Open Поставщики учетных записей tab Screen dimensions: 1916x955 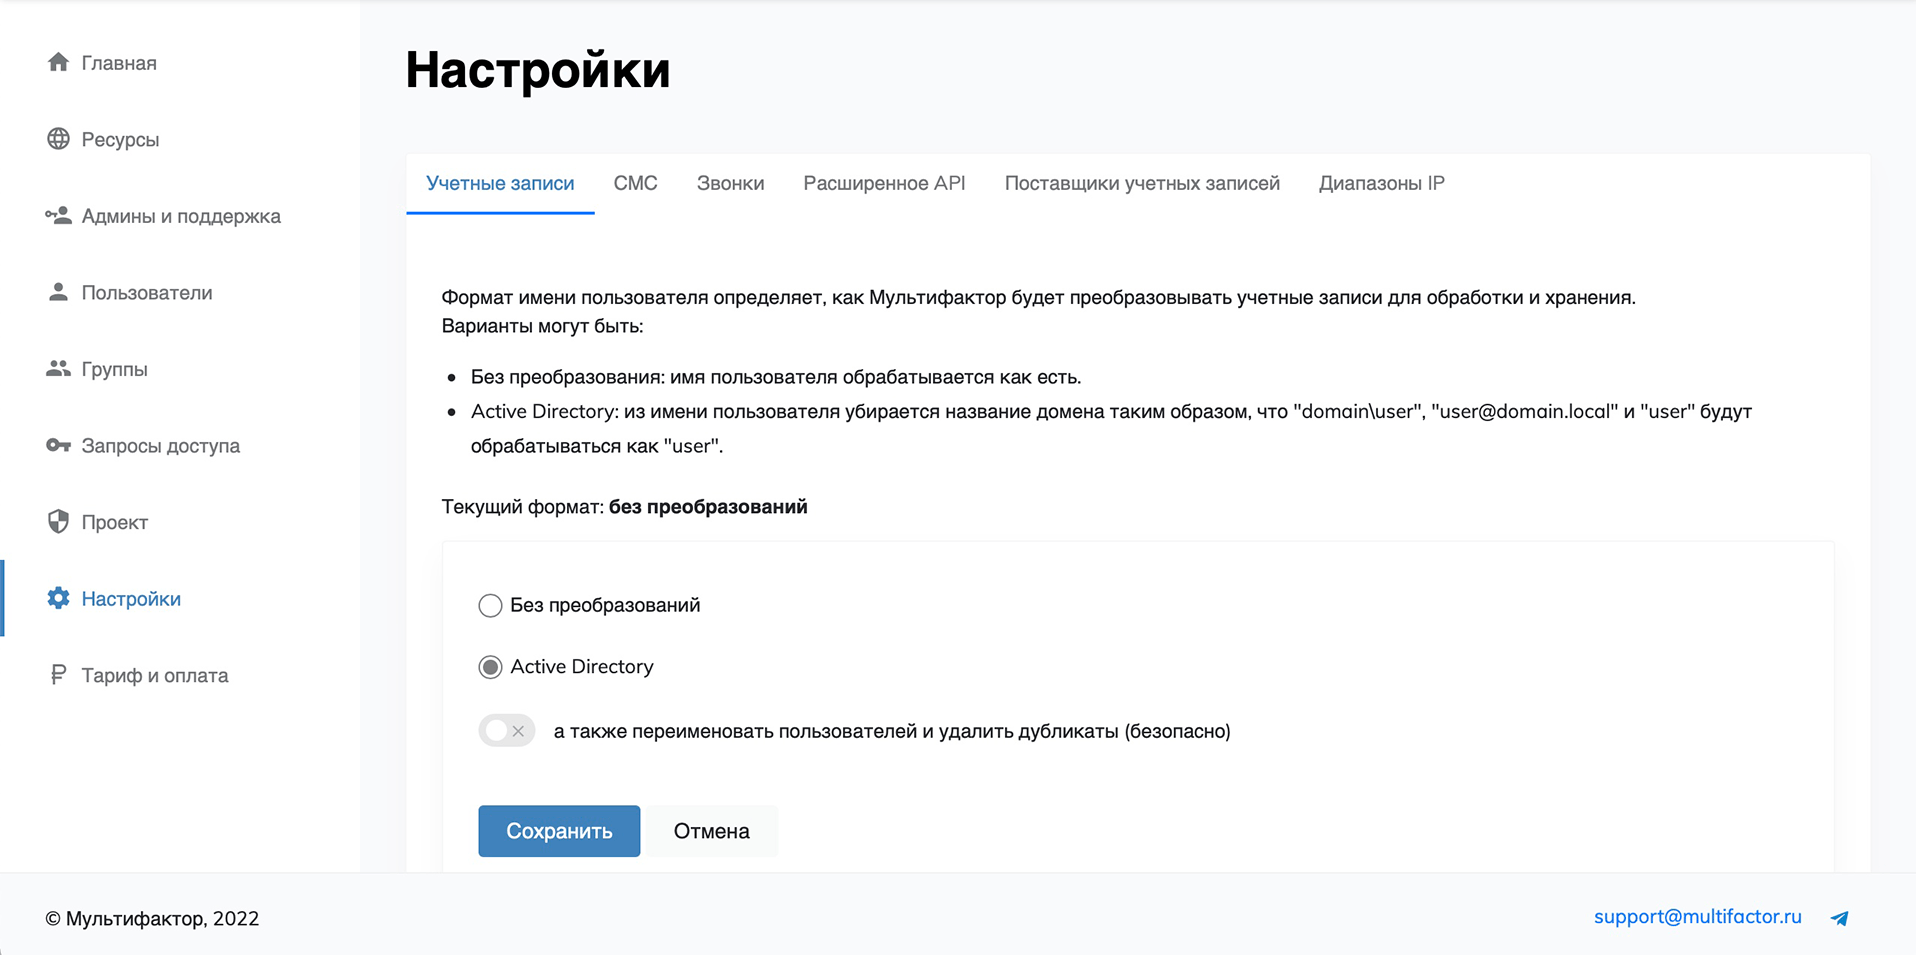(1142, 183)
